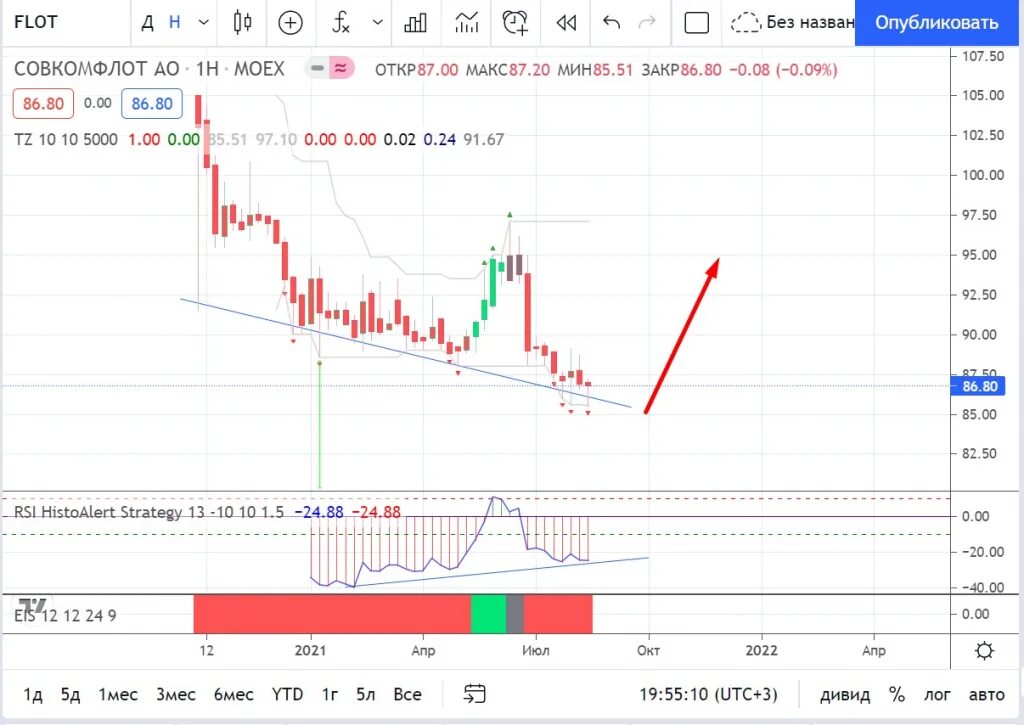
Task: Click the blue buy price 86.80 box
Action: click(152, 104)
